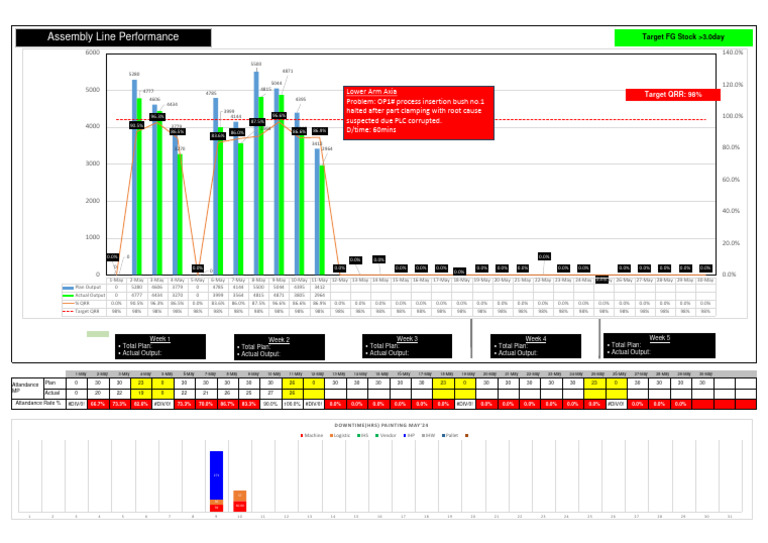
Task: Select the 60.0% value on right axis
Action: click(731, 180)
